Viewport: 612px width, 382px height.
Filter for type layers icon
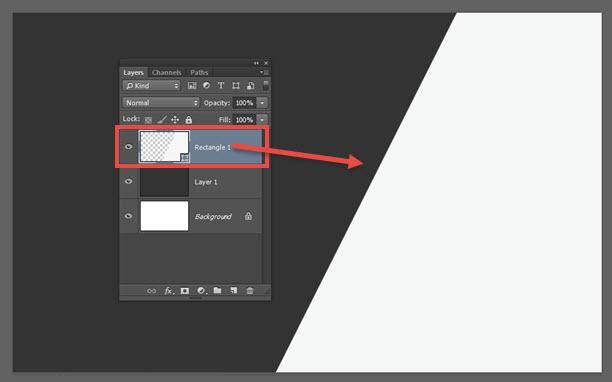[x=221, y=85]
